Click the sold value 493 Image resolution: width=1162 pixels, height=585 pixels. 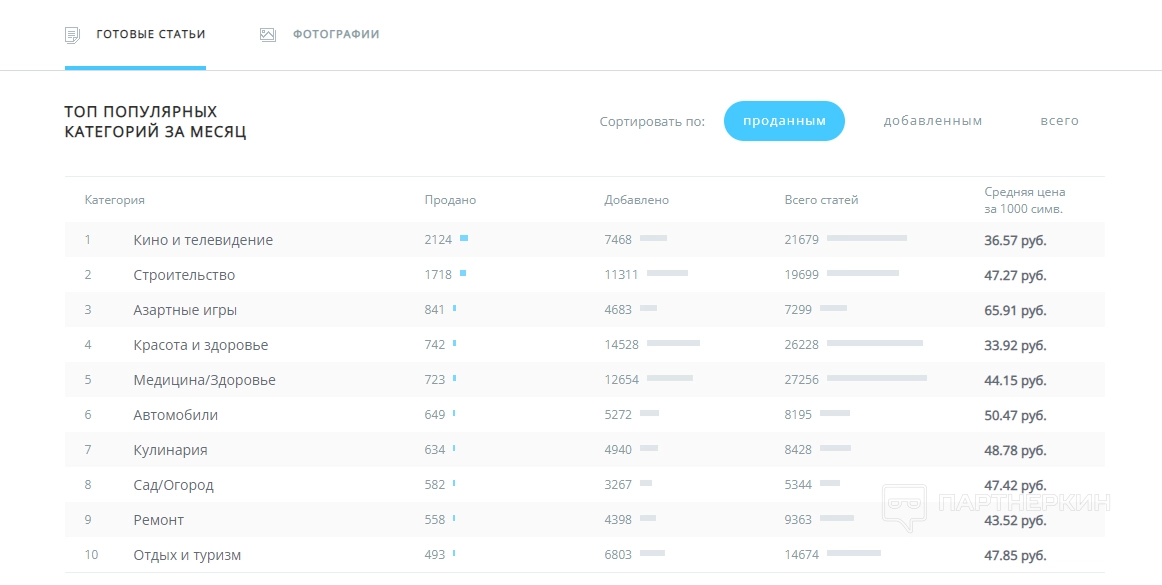[435, 555]
